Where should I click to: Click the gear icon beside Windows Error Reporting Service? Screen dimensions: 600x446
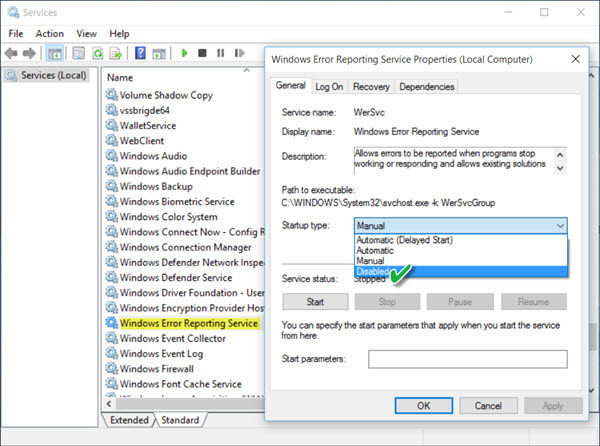[111, 322]
